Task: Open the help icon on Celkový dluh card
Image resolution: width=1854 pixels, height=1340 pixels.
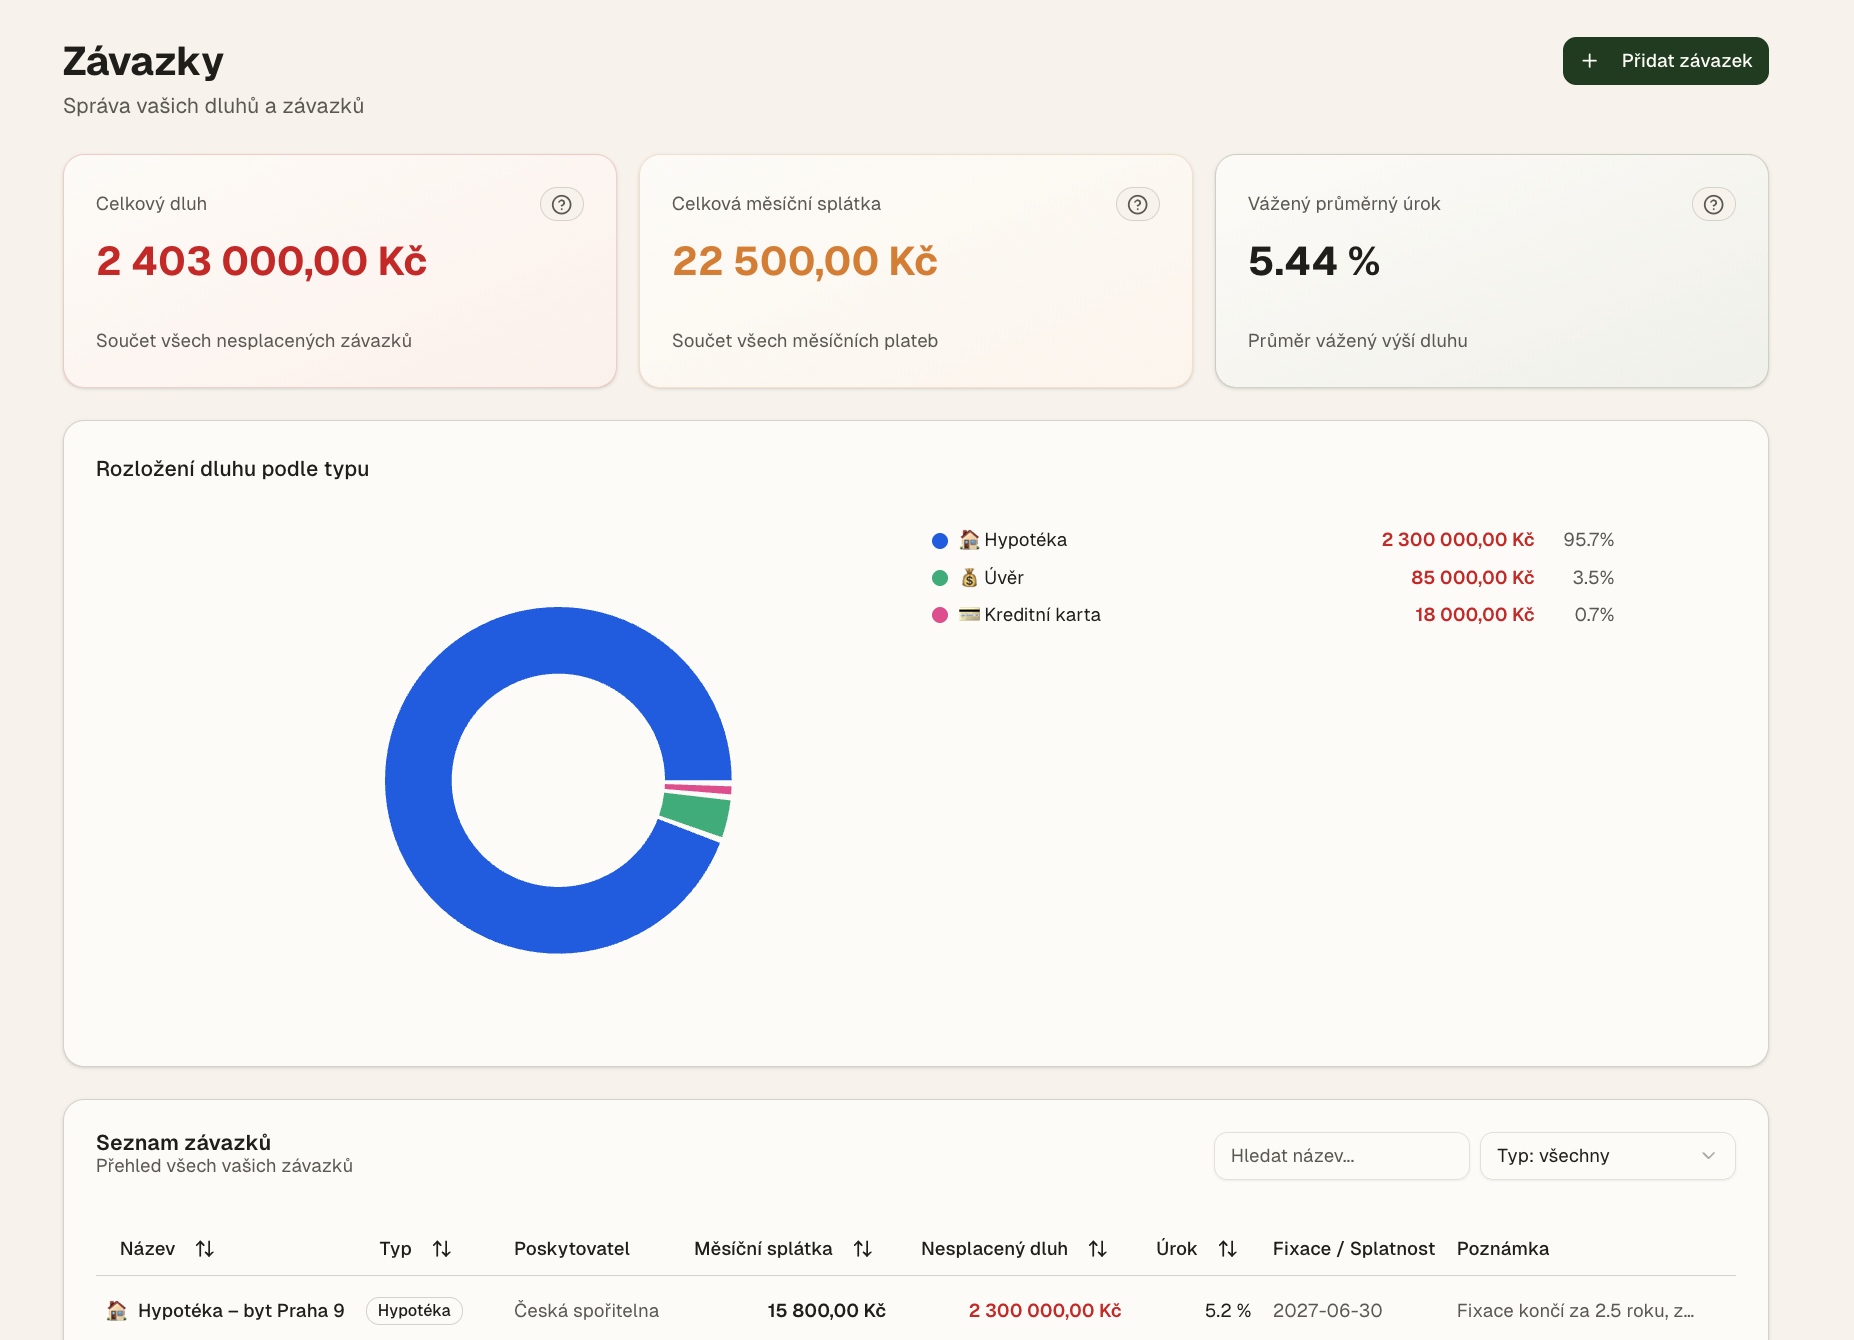Action: 562,204
